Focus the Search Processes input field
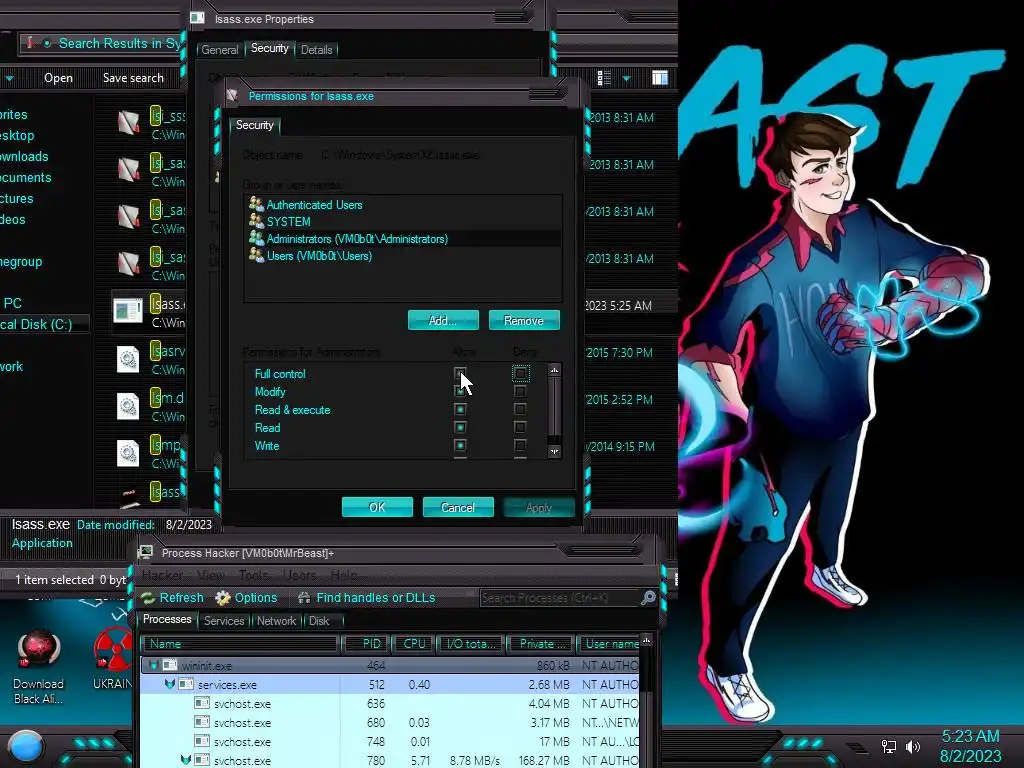The width and height of the screenshot is (1024, 768). [x=559, y=598]
